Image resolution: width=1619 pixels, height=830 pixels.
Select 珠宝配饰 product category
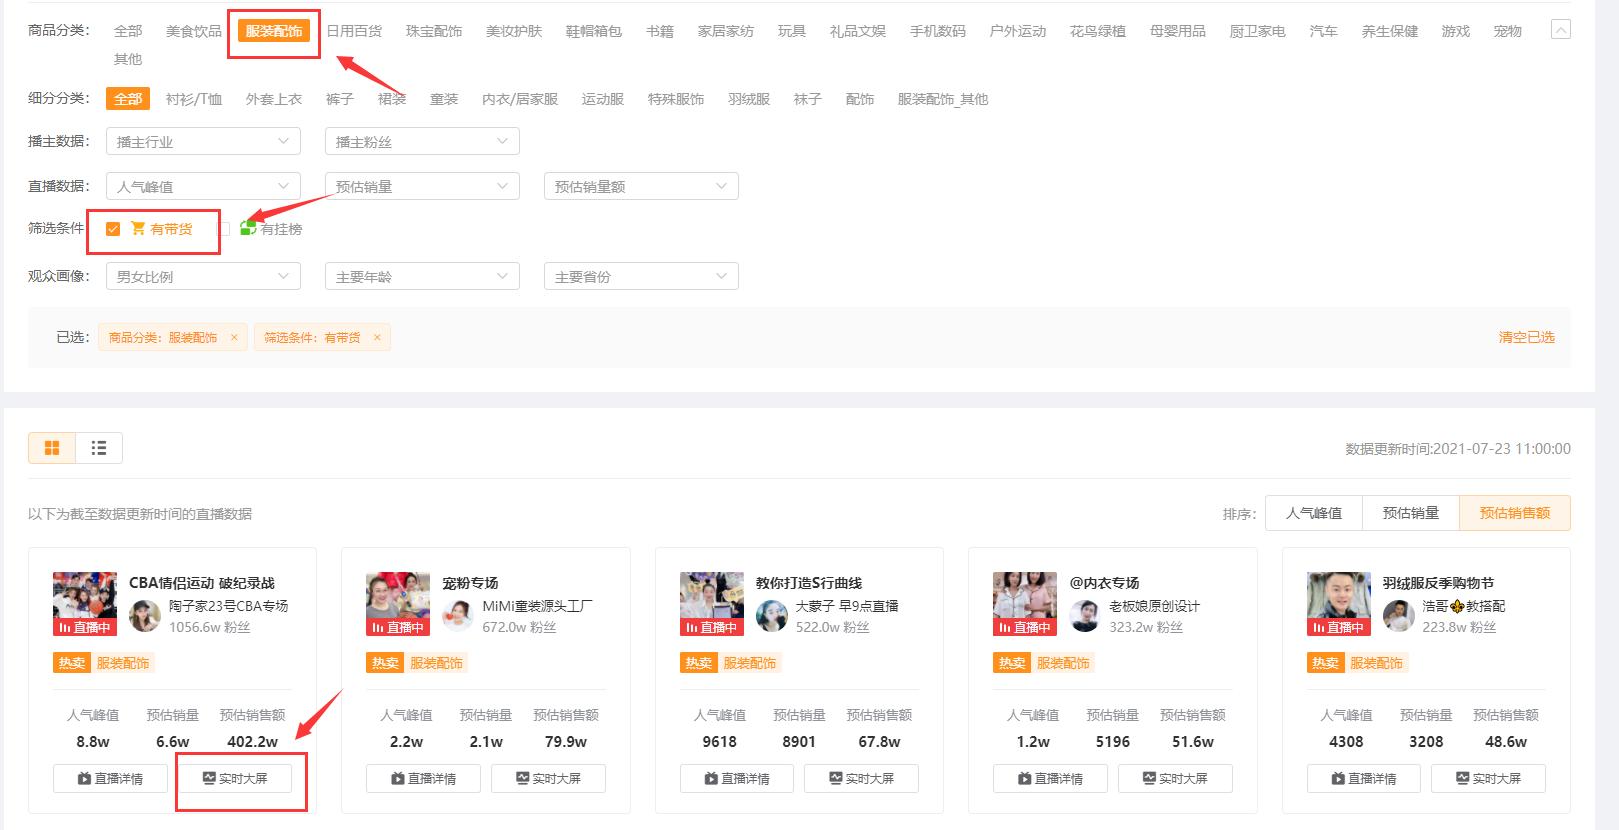click(434, 31)
